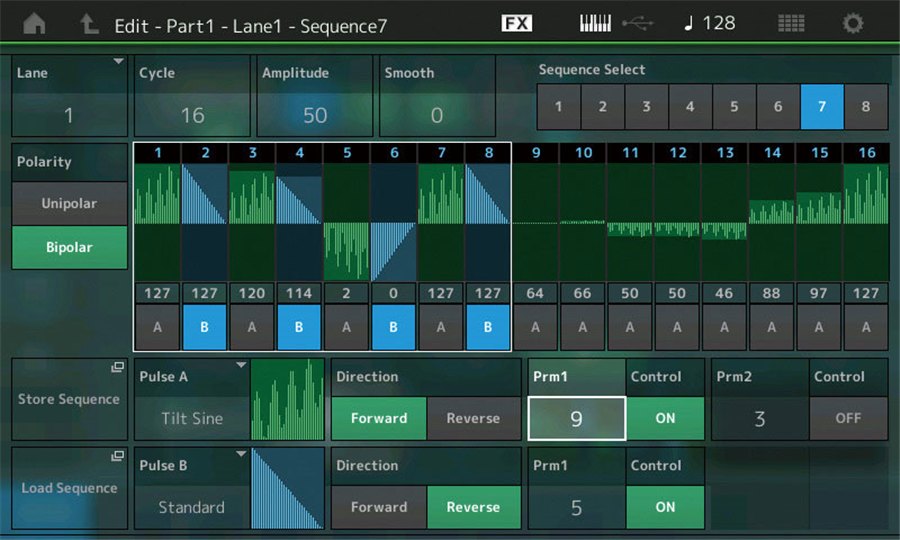Open the FX settings icon

pos(516,23)
